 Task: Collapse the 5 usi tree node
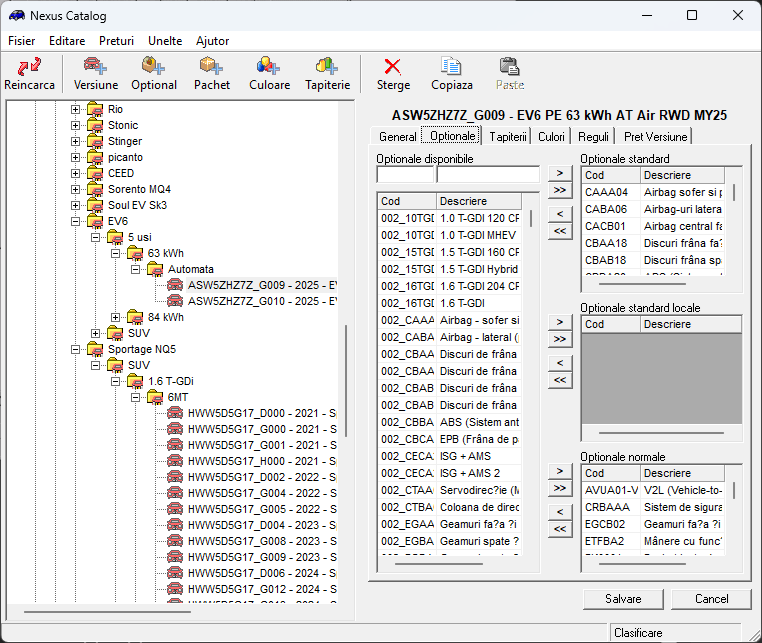96,238
